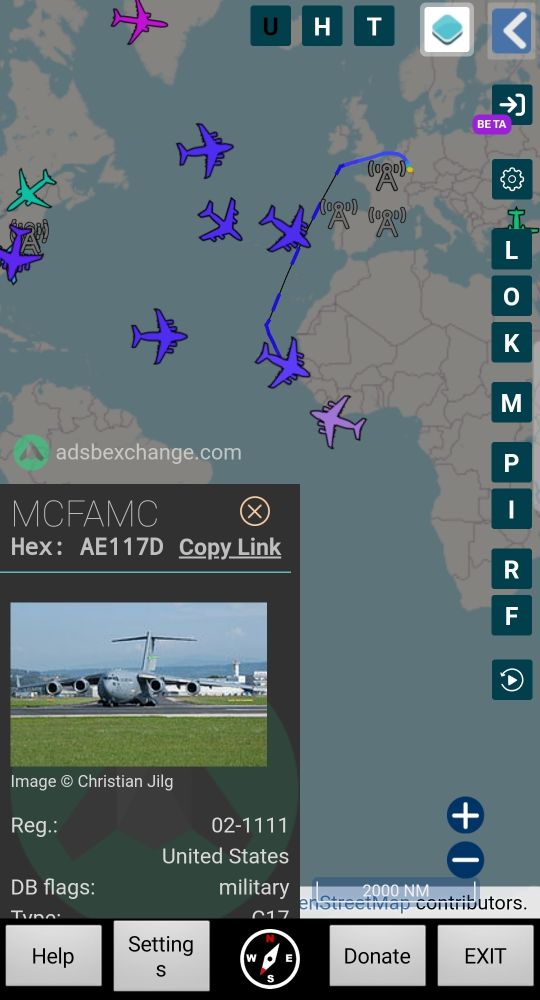Image resolution: width=540 pixels, height=1000 pixels.
Task: Click the Copy Link link
Action: pos(230,547)
